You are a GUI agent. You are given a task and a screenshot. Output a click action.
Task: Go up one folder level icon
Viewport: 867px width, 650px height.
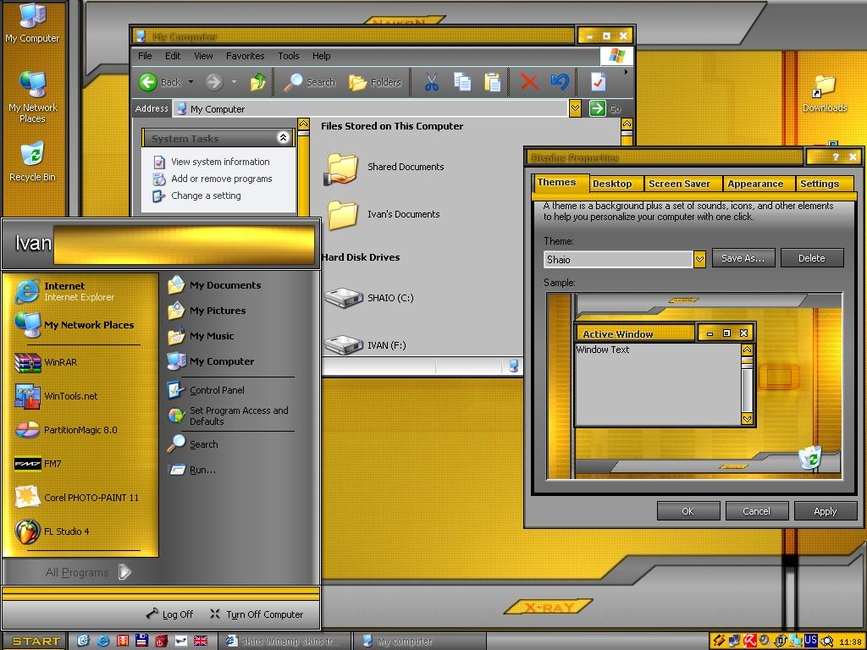(x=258, y=82)
